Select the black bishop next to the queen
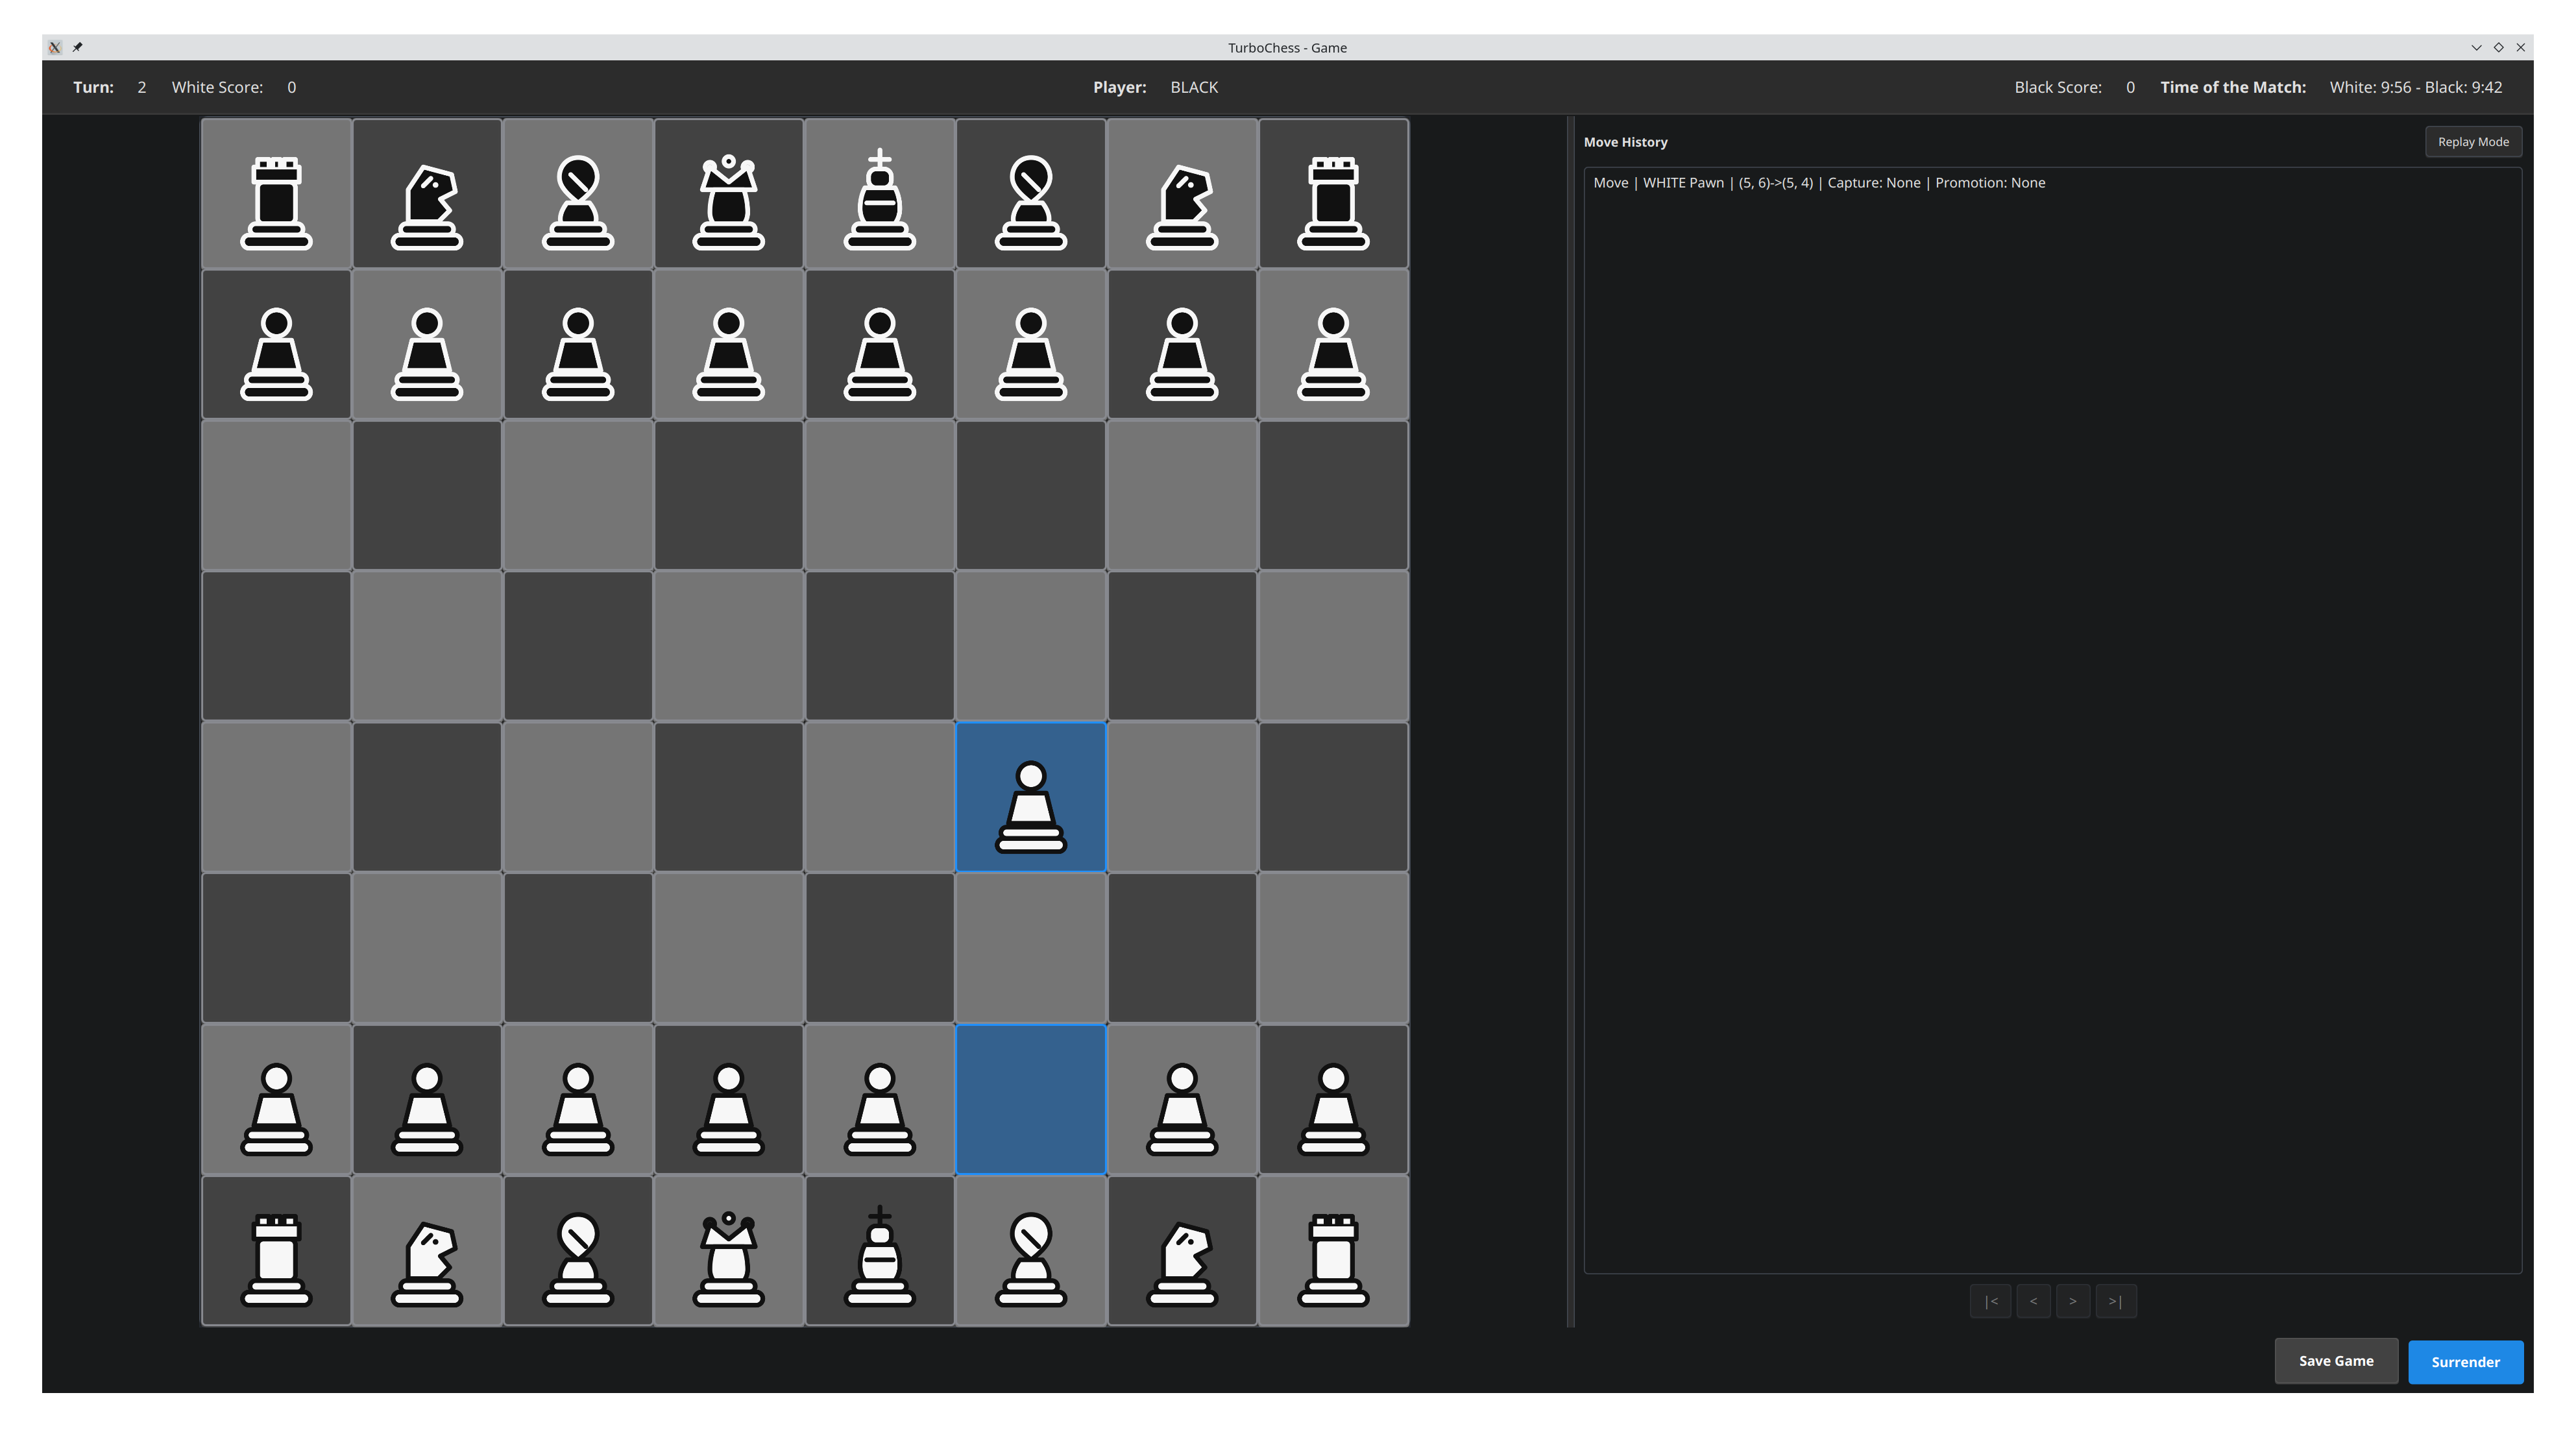Image resolution: width=2576 pixels, height=1443 pixels. tap(578, 193)
